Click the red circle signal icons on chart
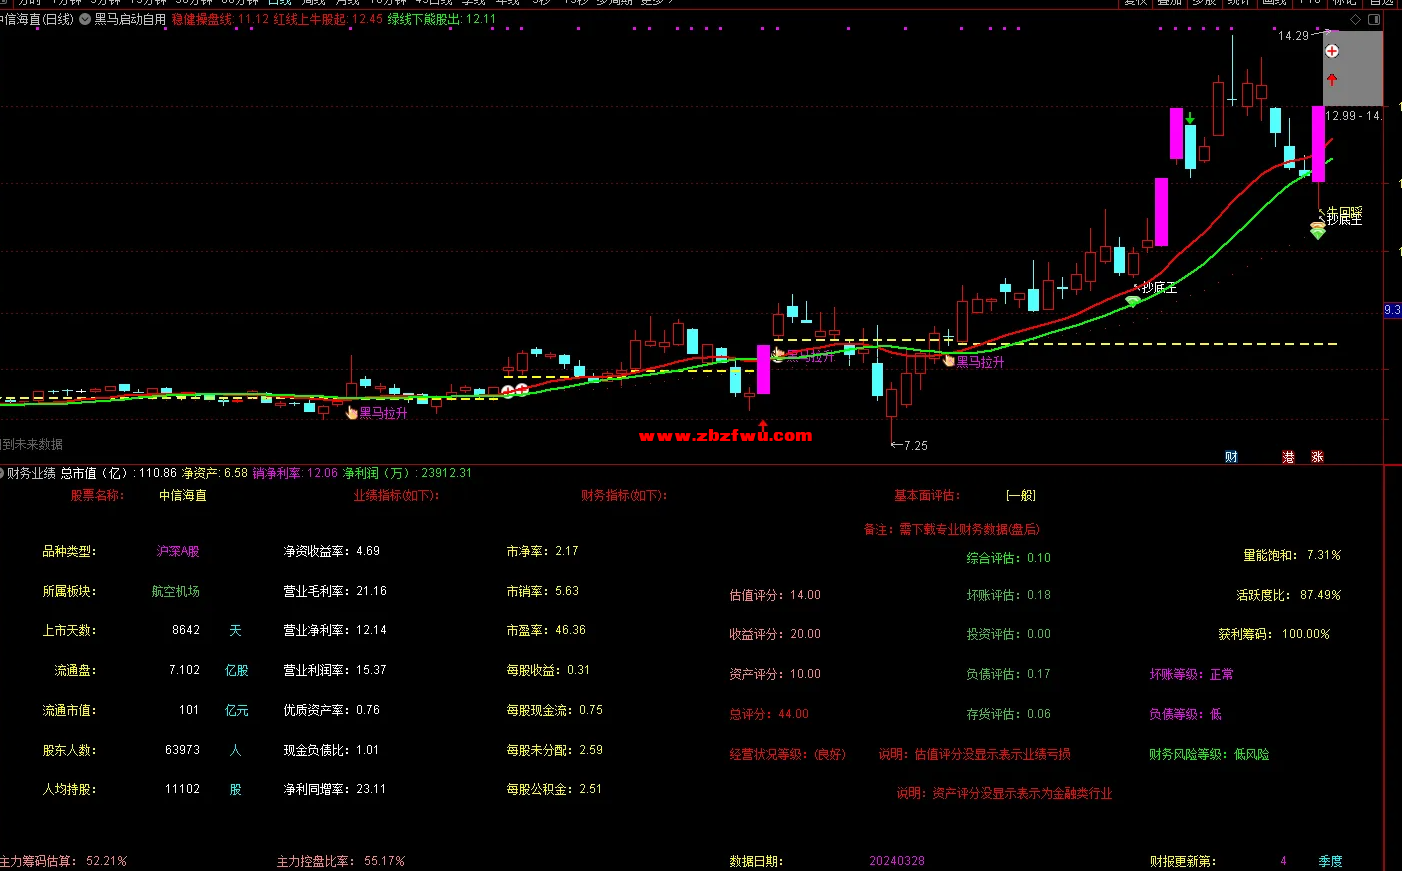 514,391
